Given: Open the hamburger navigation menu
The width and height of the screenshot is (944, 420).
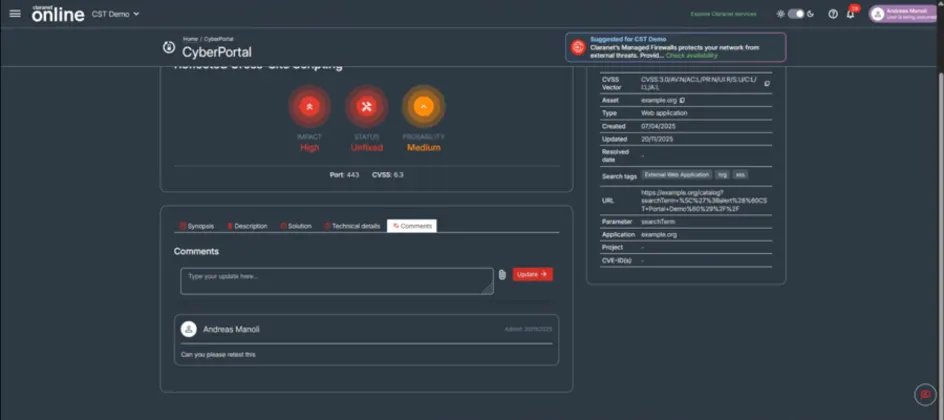Looking at the screenshot, I should tap(15, 14).
